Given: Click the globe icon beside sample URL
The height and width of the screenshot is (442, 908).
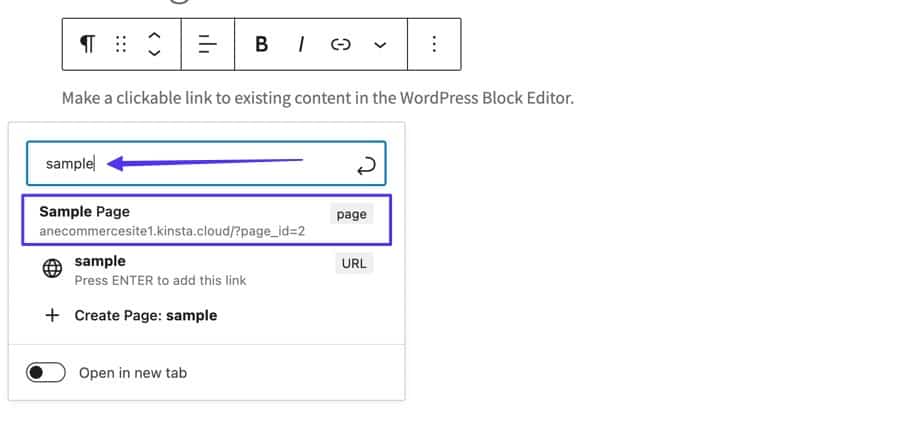Looking at the screenshot, I should click(x=52, y=269).
